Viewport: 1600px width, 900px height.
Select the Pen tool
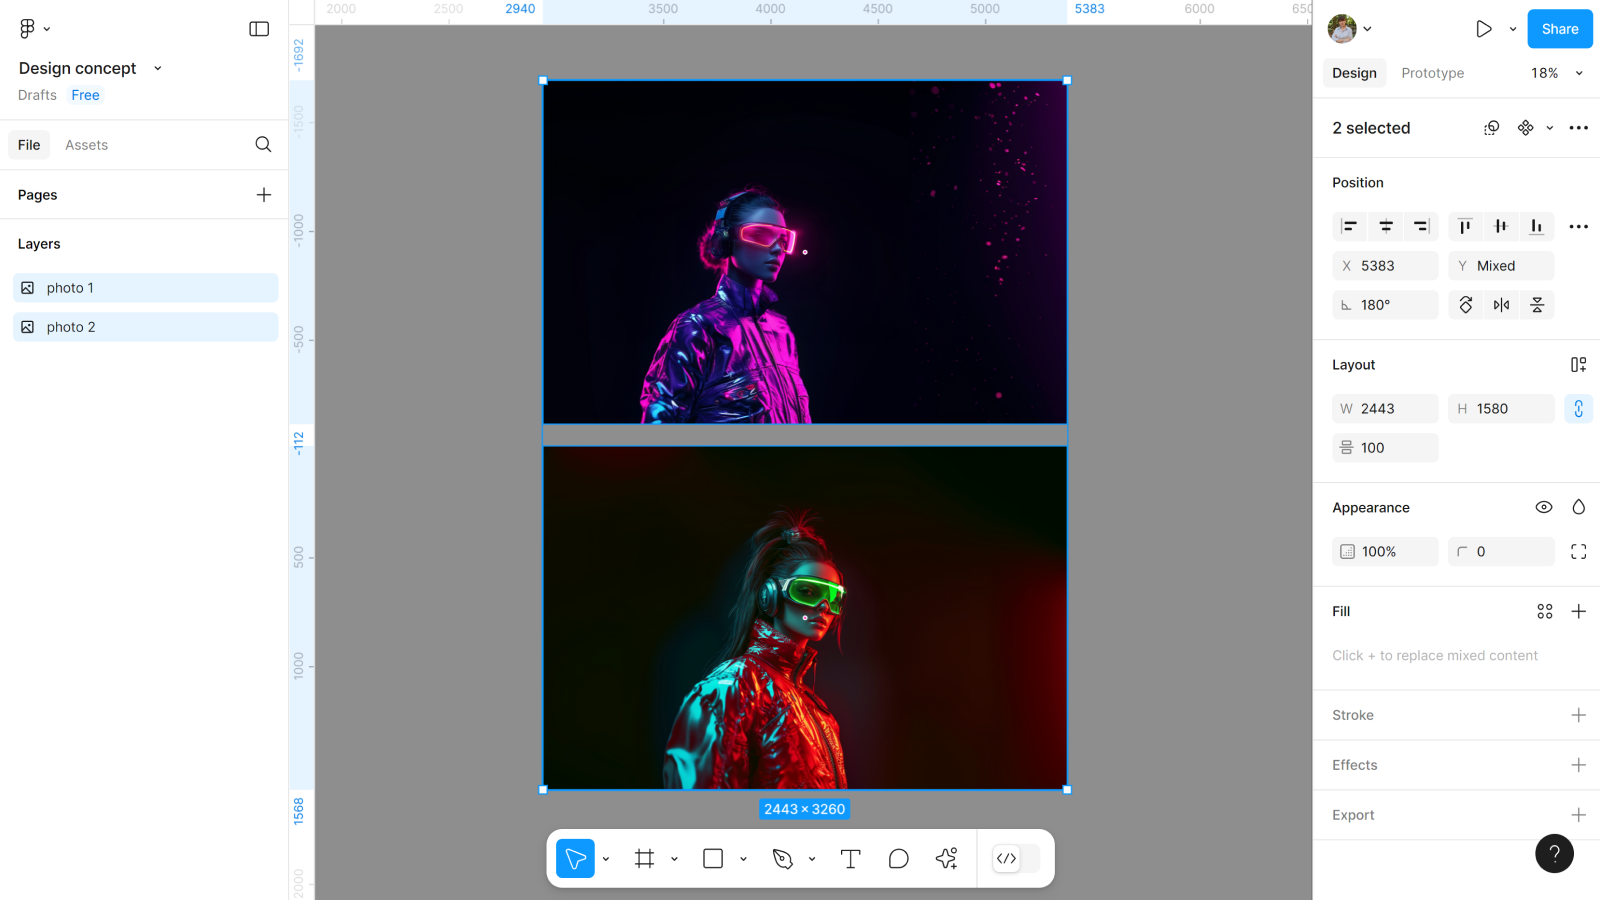click(783, 859)
